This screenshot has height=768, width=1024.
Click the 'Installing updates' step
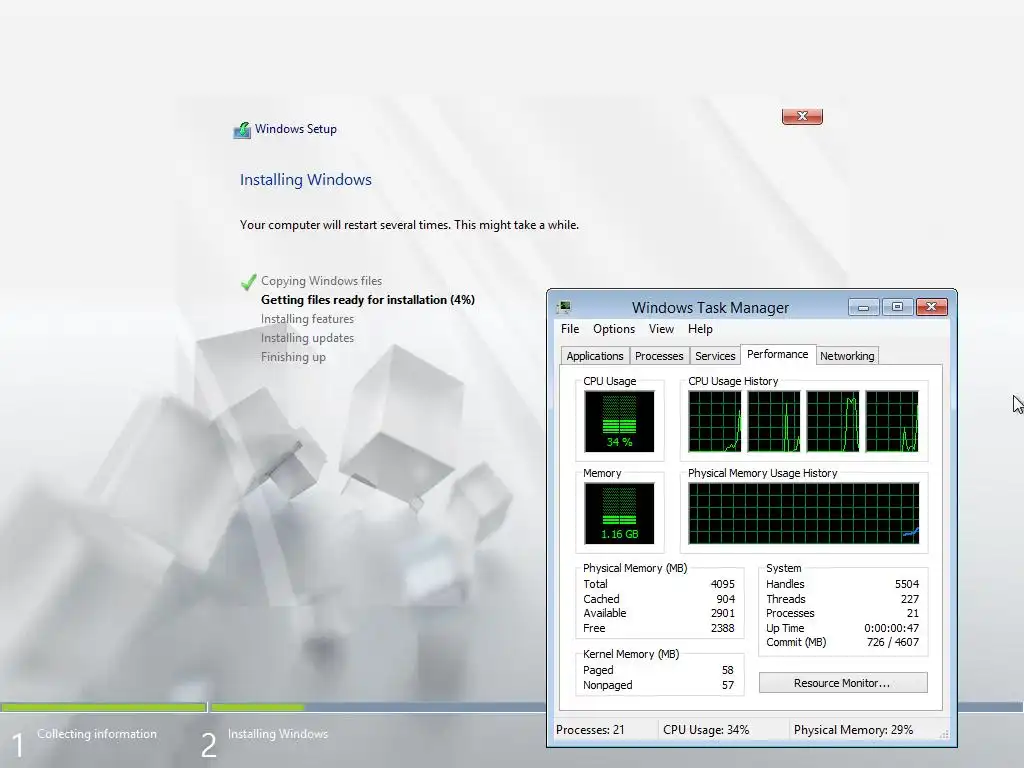(308, 338)
